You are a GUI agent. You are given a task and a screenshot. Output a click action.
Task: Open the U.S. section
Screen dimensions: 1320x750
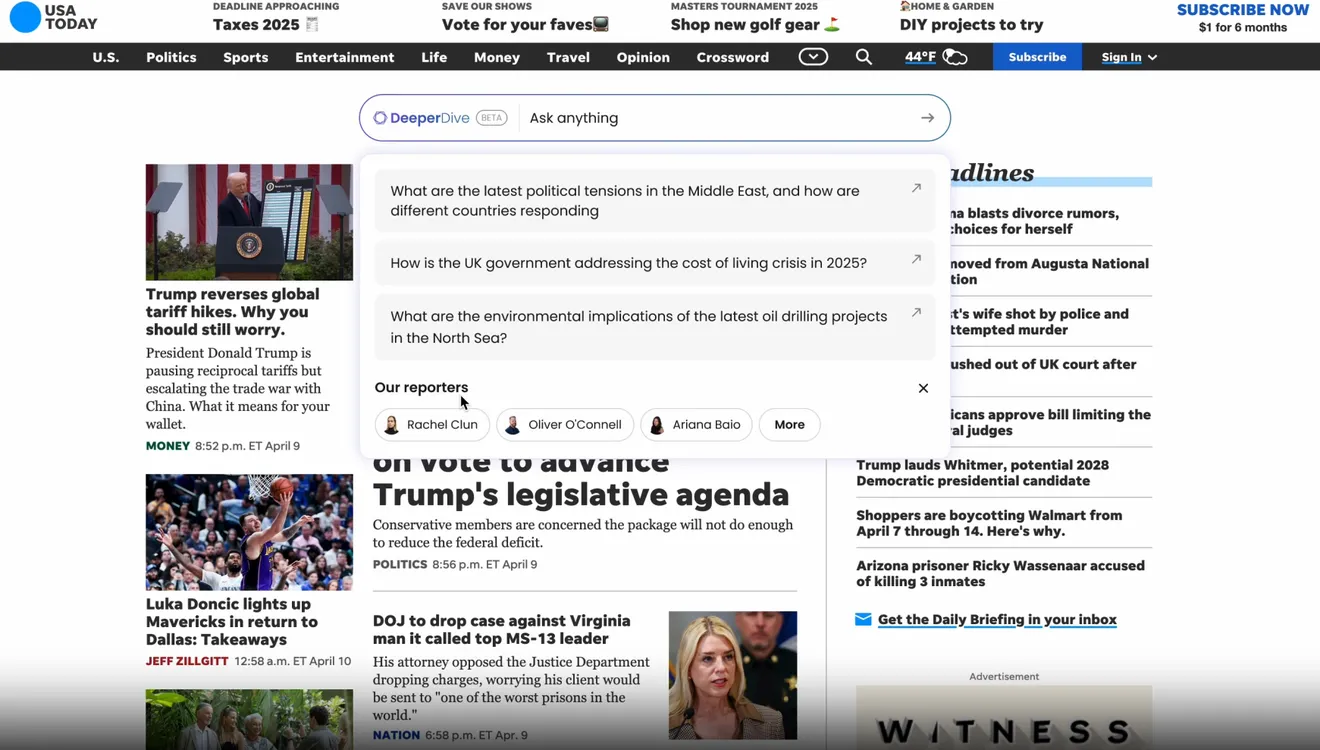tap(106, 57)
